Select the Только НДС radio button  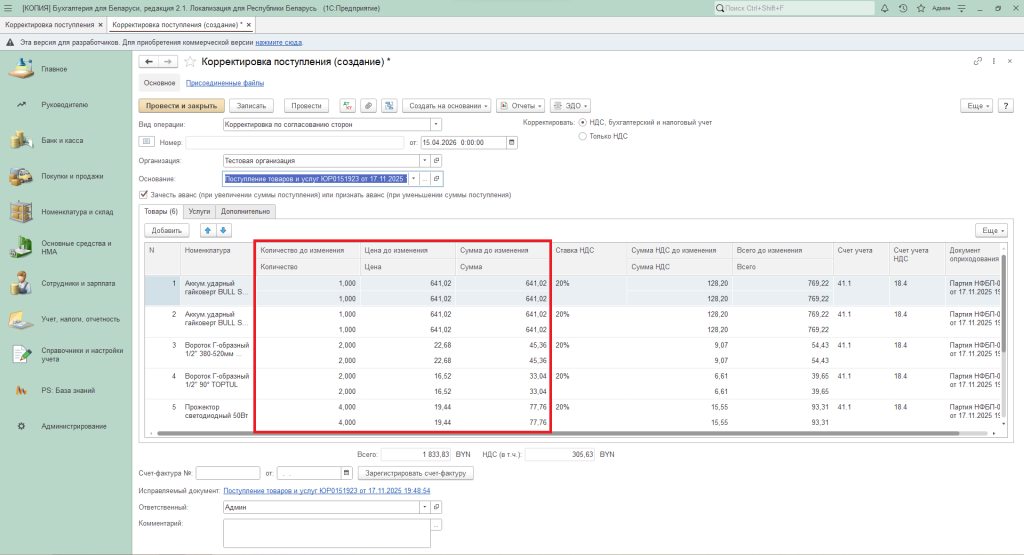pos(583,136)
